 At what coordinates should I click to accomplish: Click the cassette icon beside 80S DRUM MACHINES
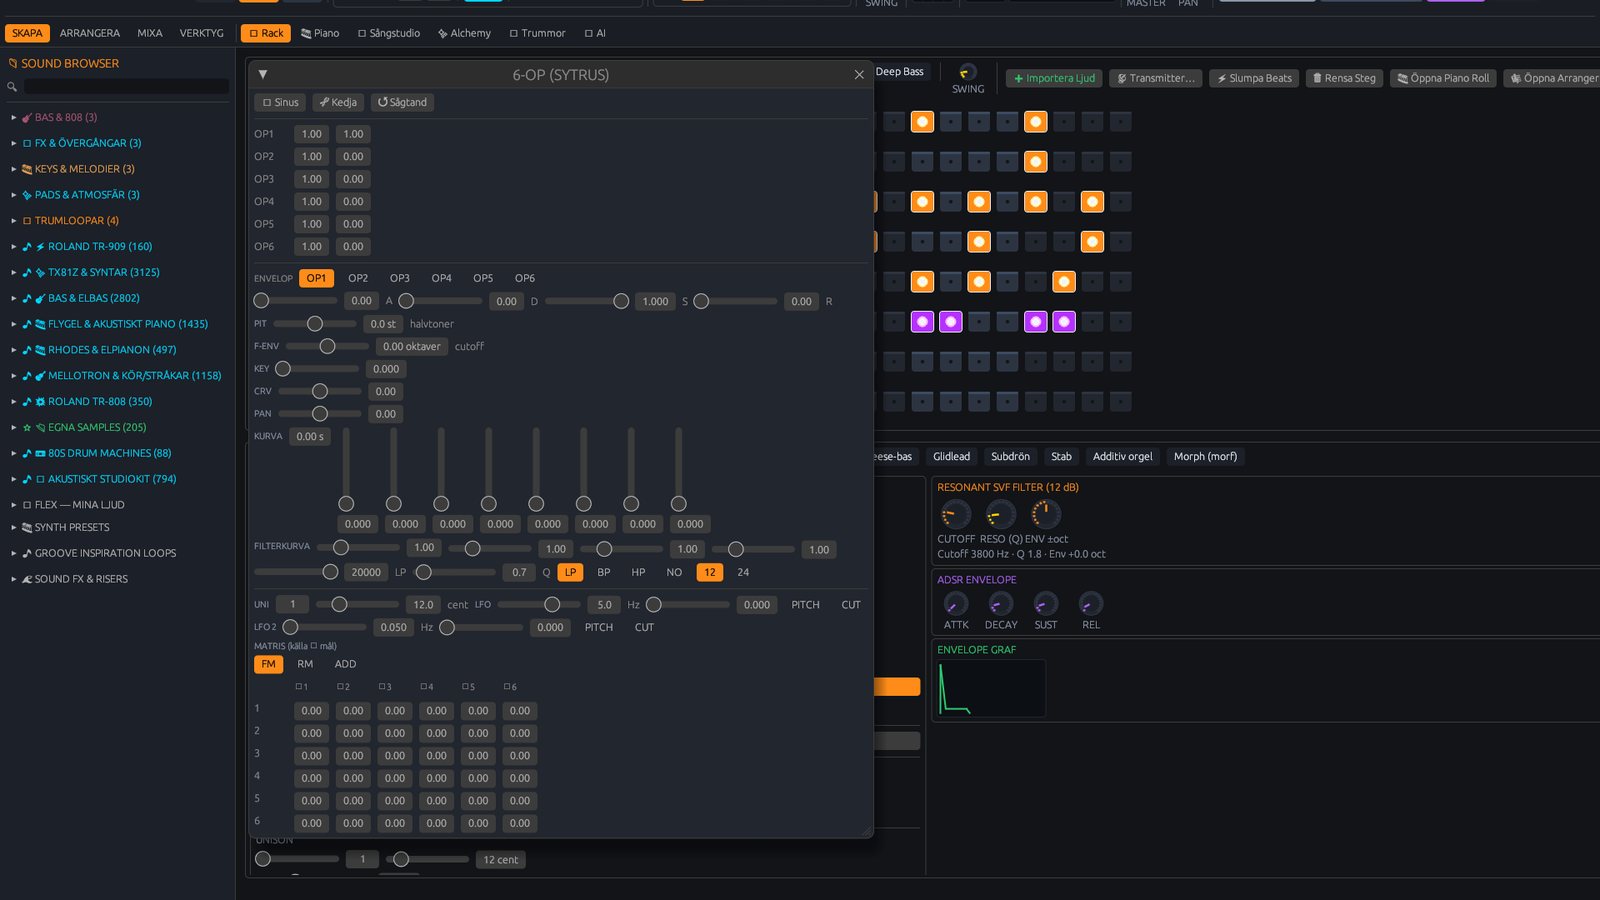pyautogui.click(x=40, y=453)
